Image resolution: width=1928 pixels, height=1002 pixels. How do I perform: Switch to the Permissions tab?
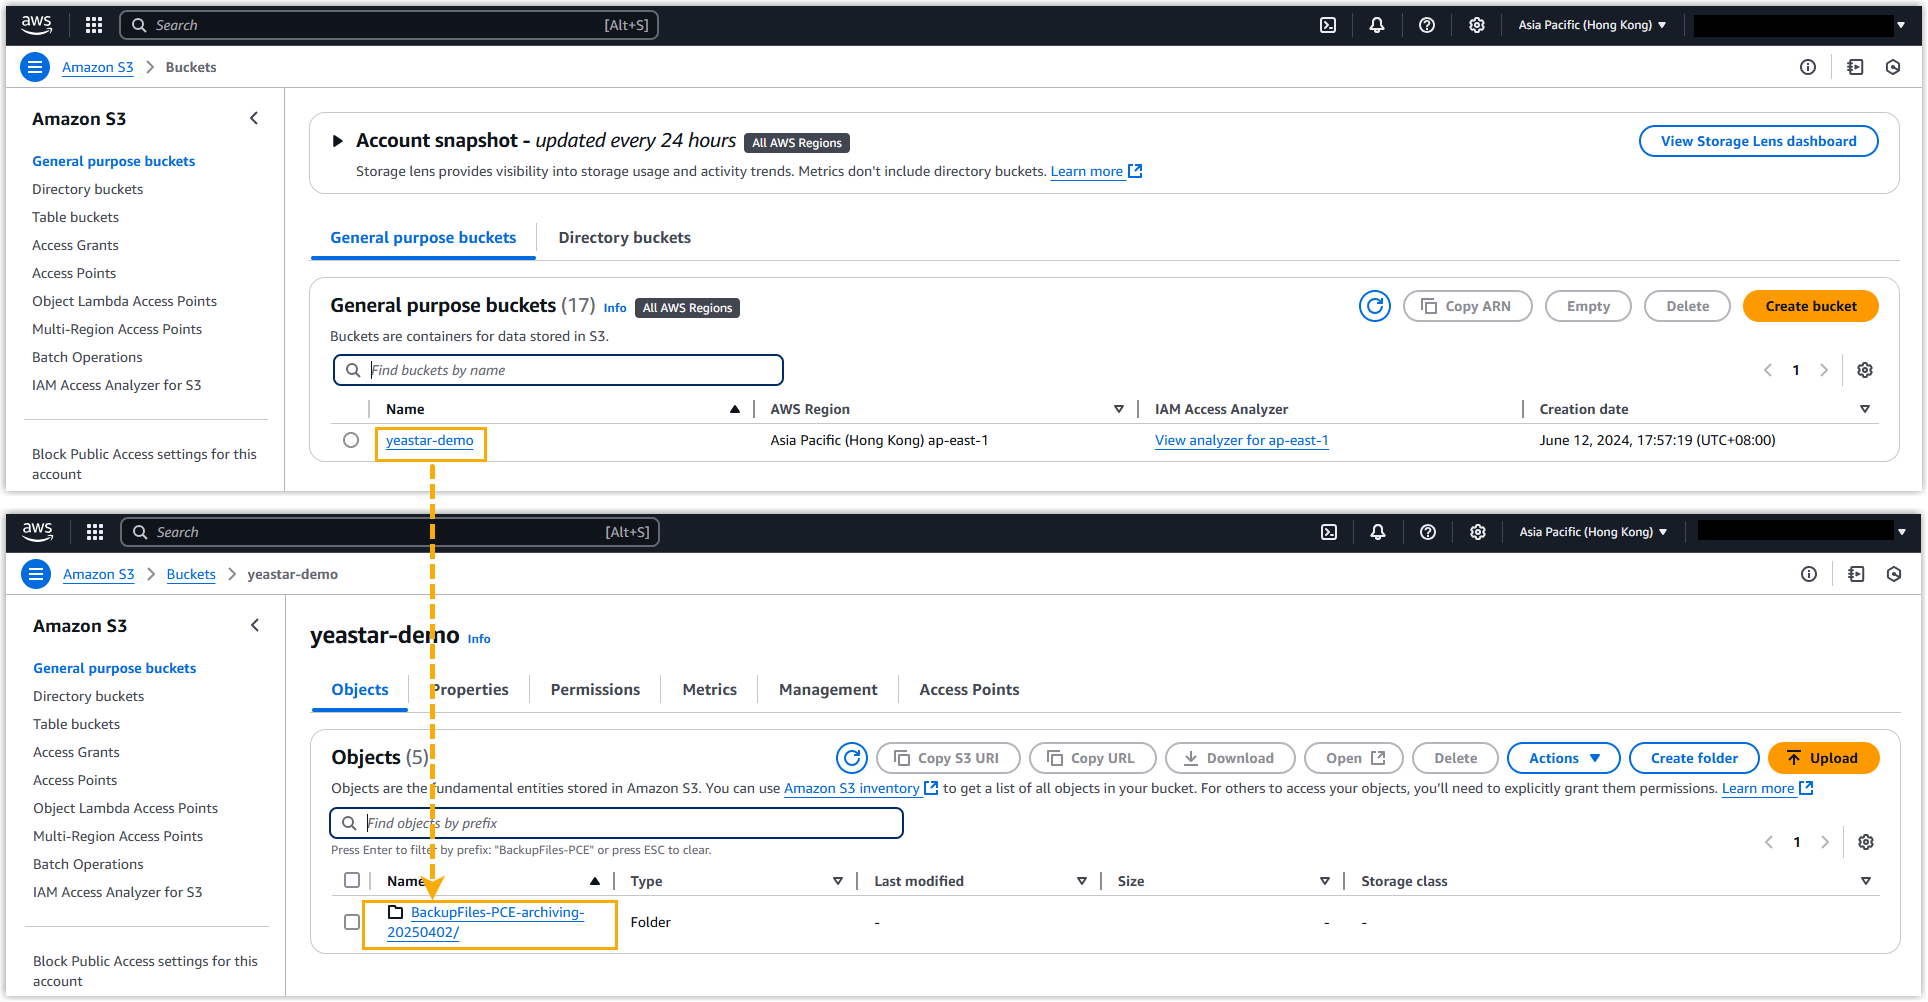pos(595,690)
